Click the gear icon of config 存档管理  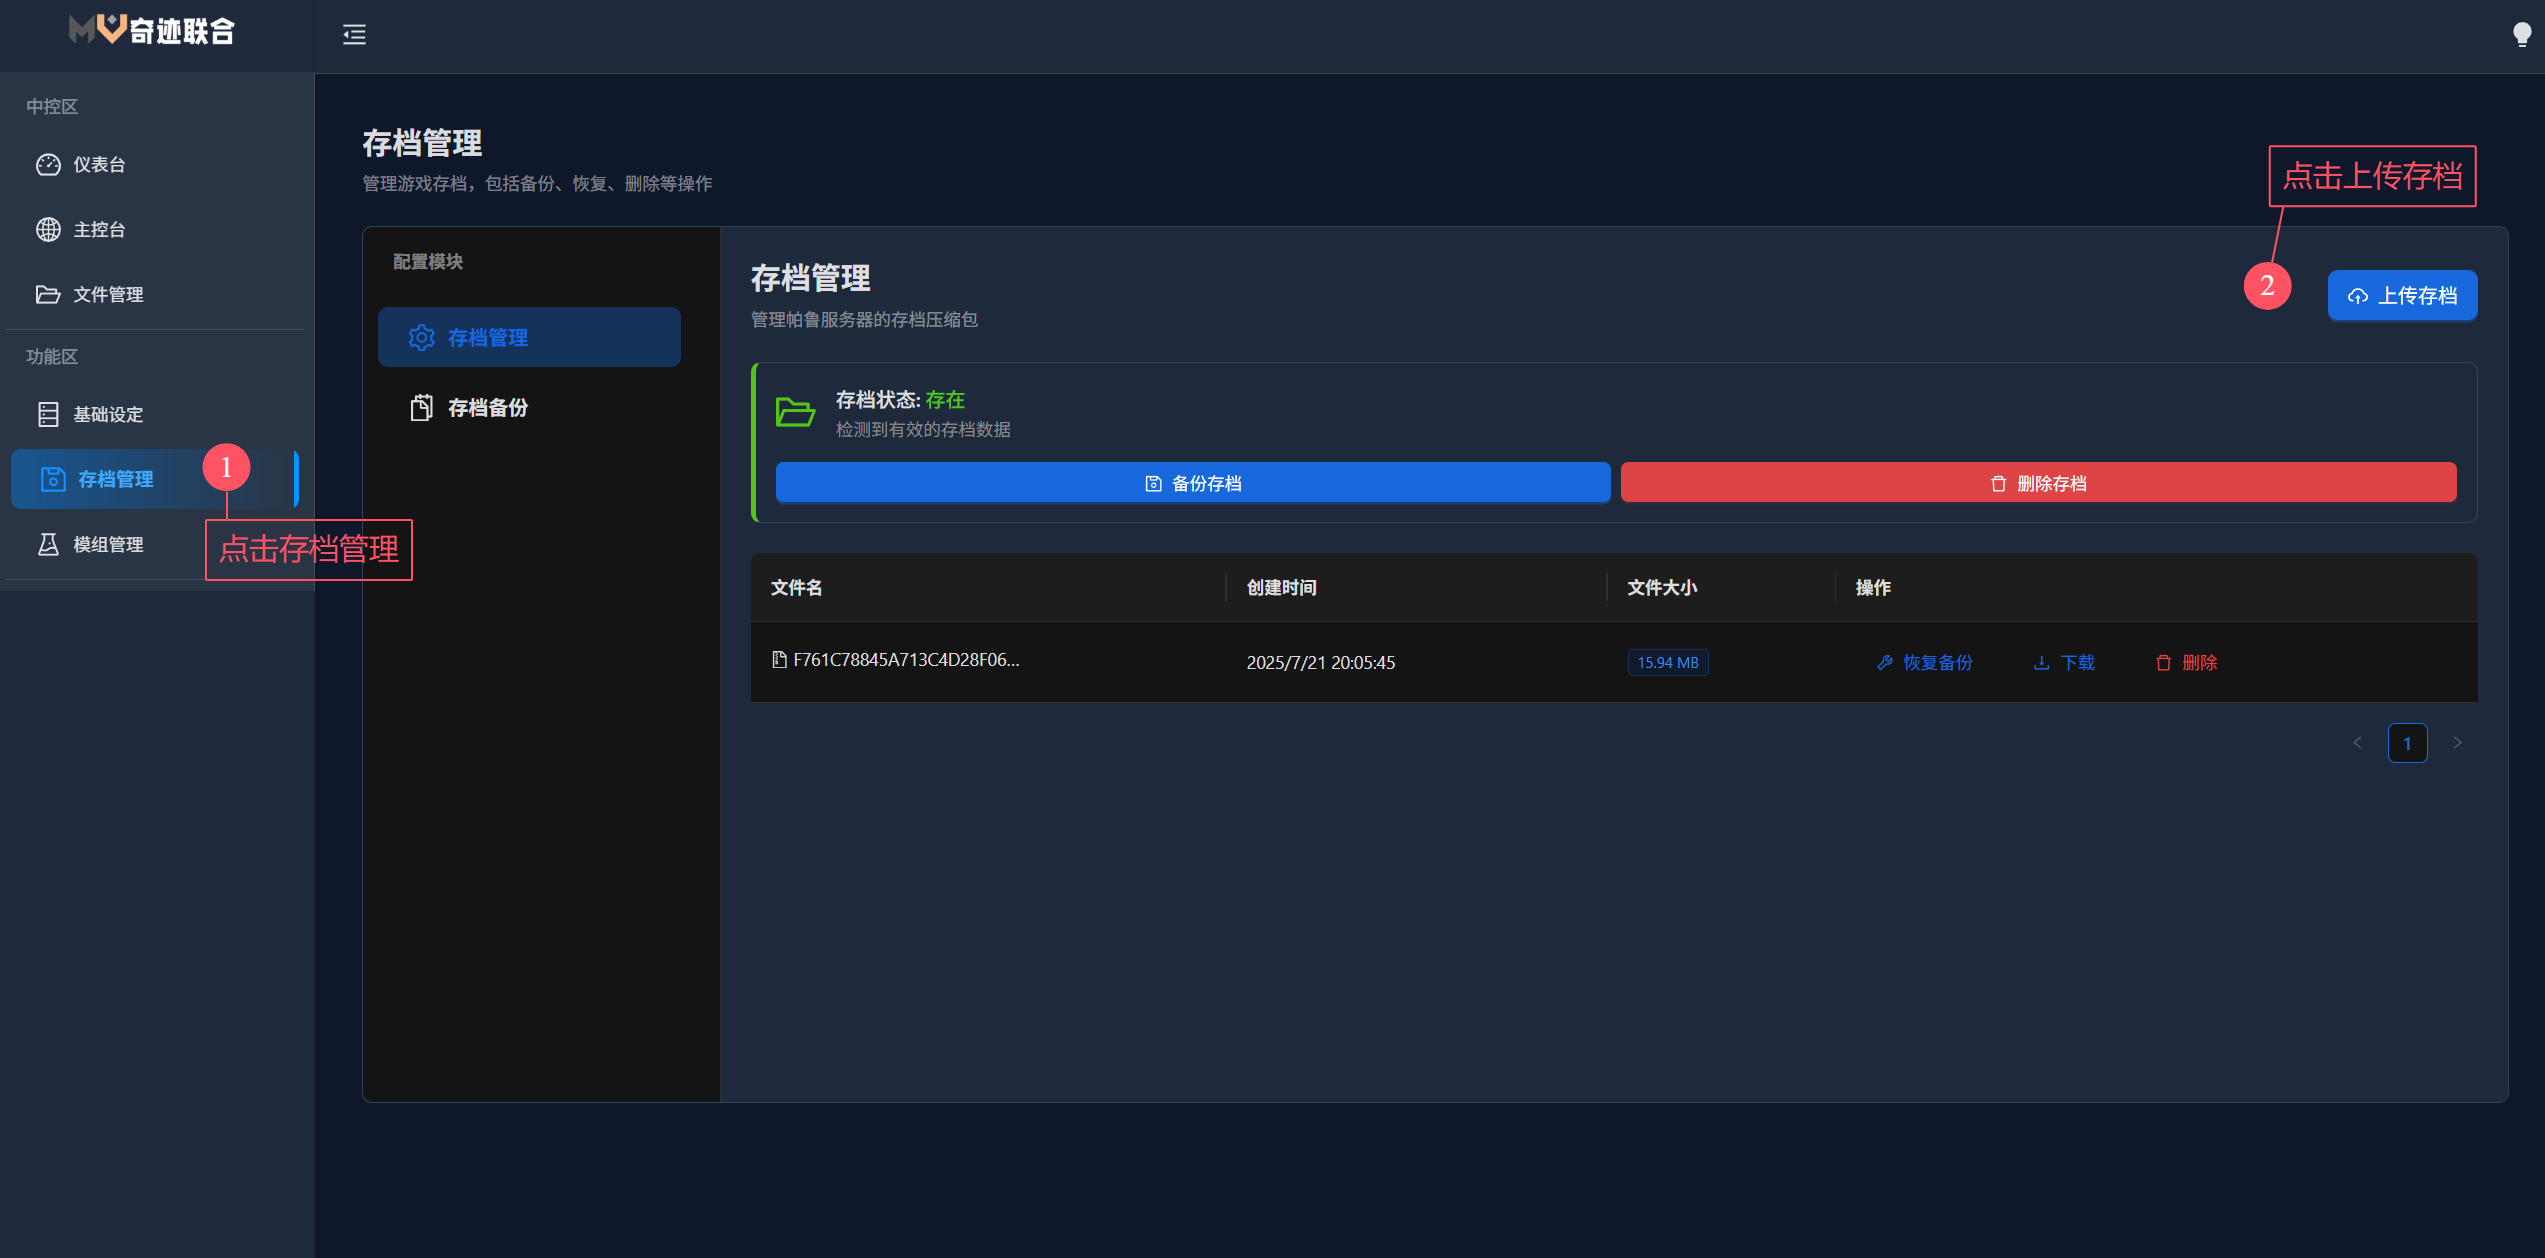(x=422, y=338)
